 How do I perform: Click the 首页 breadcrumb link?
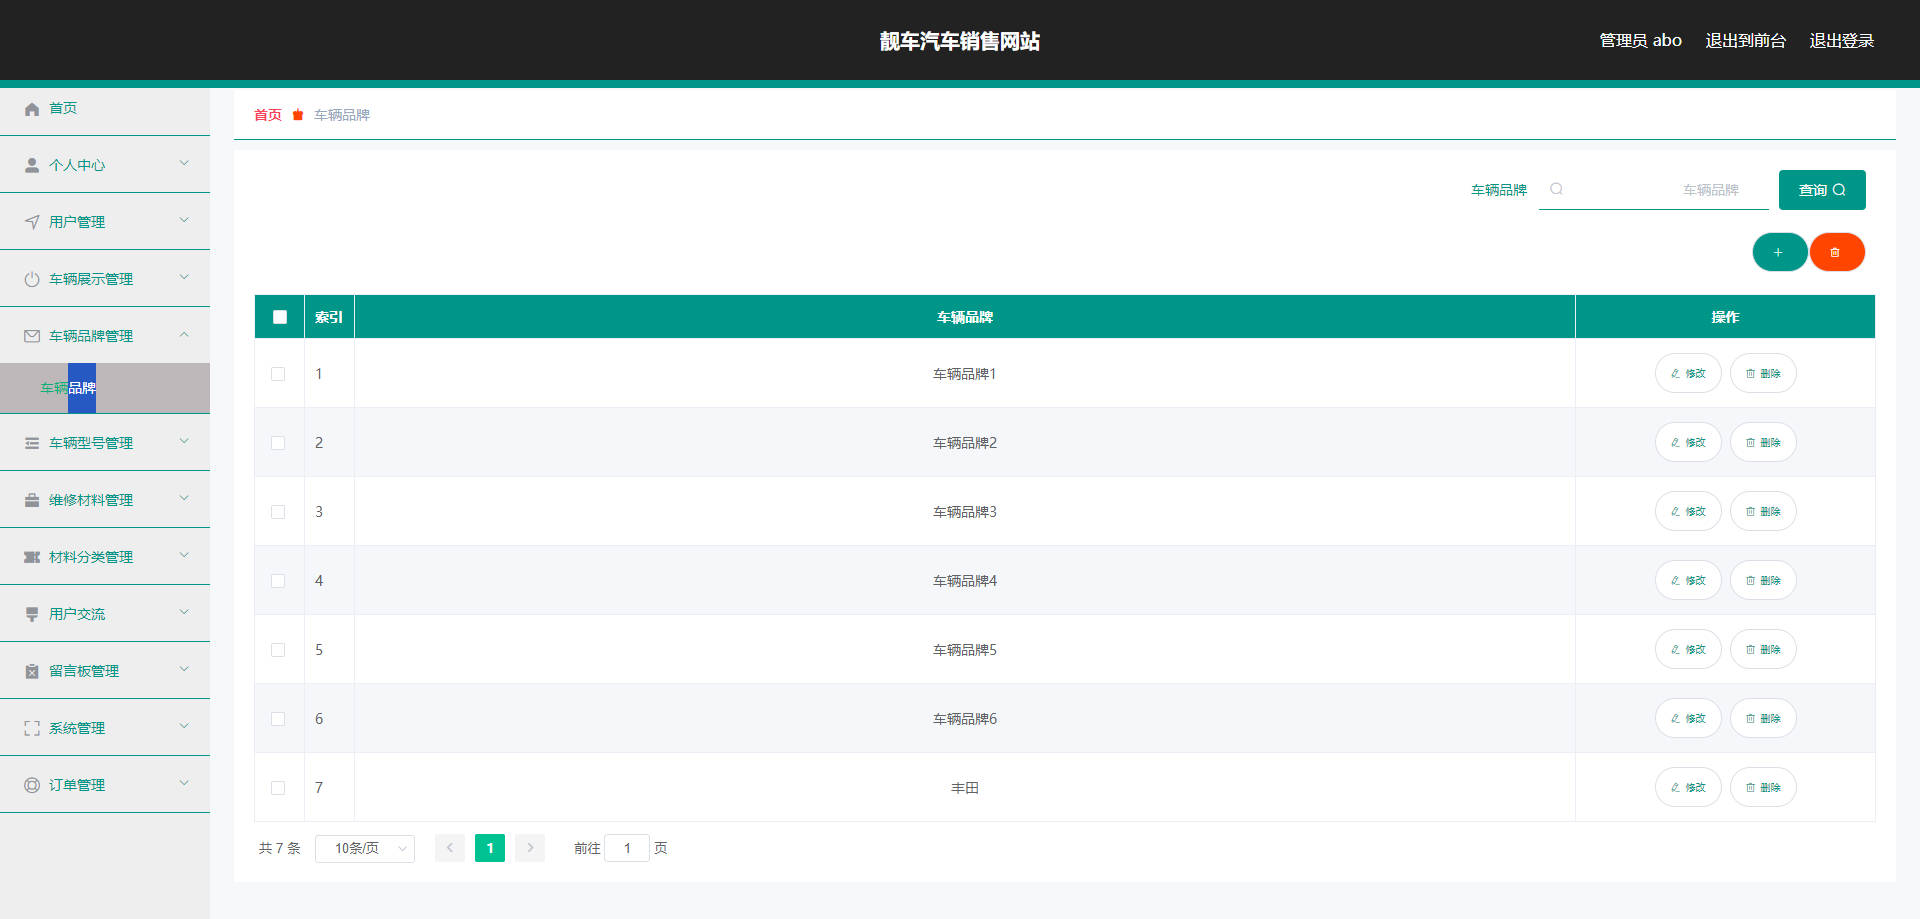[268, 115]
